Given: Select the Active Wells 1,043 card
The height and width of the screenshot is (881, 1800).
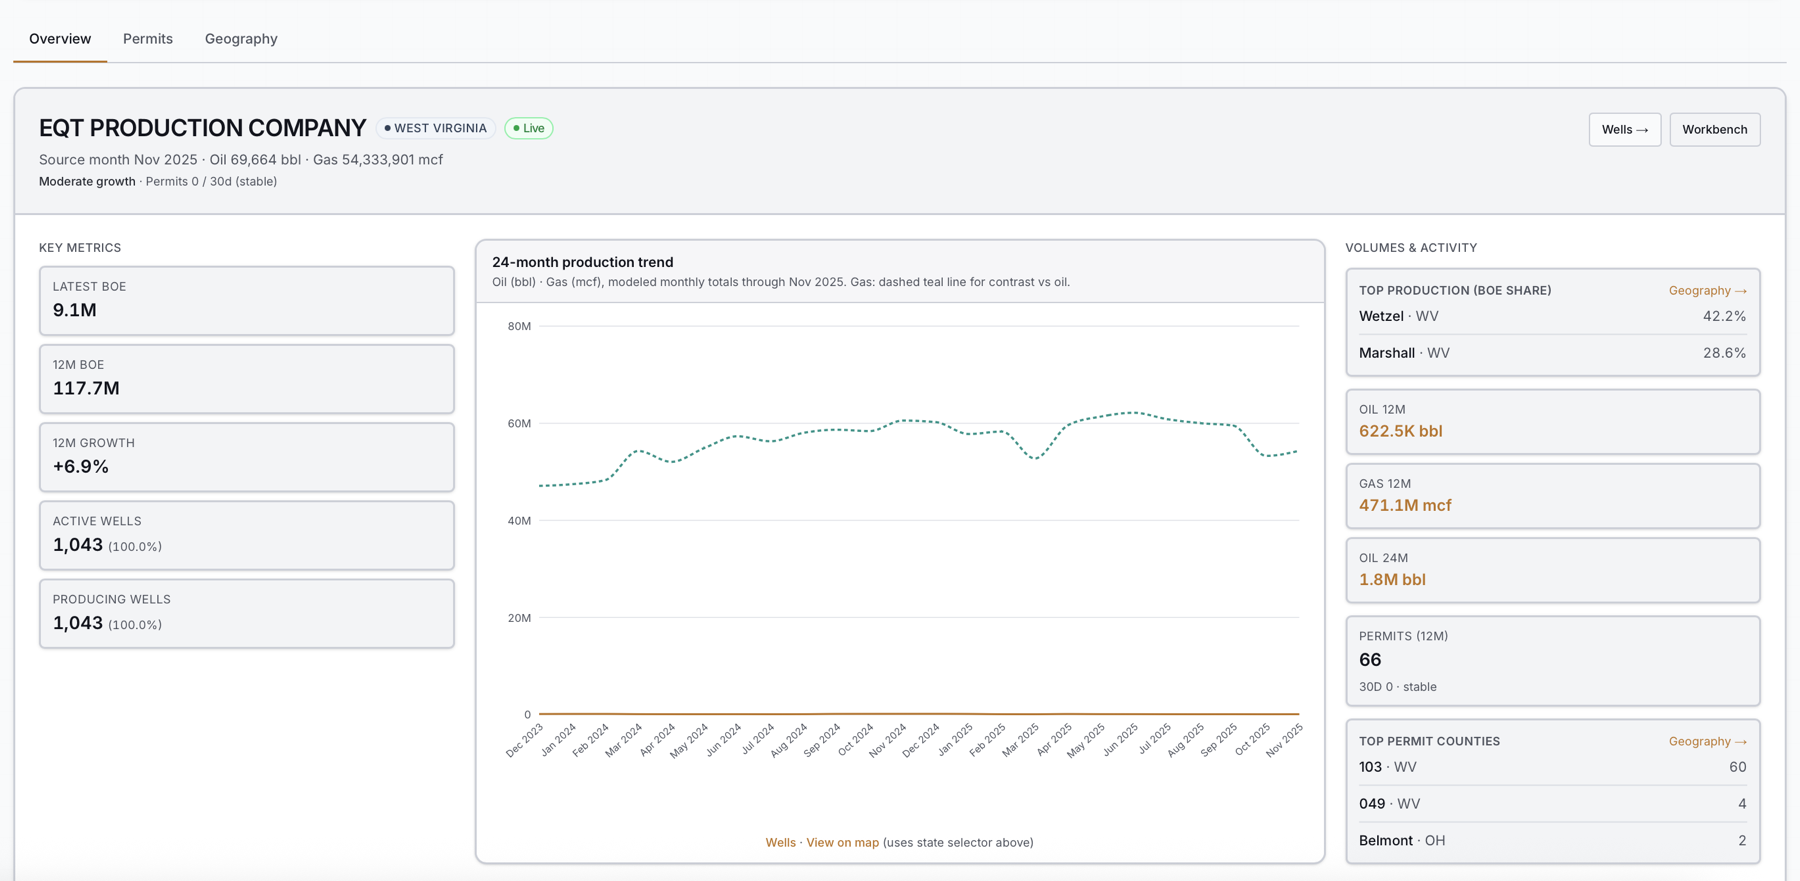Looking at the screenshot, I should coord(247,535).
